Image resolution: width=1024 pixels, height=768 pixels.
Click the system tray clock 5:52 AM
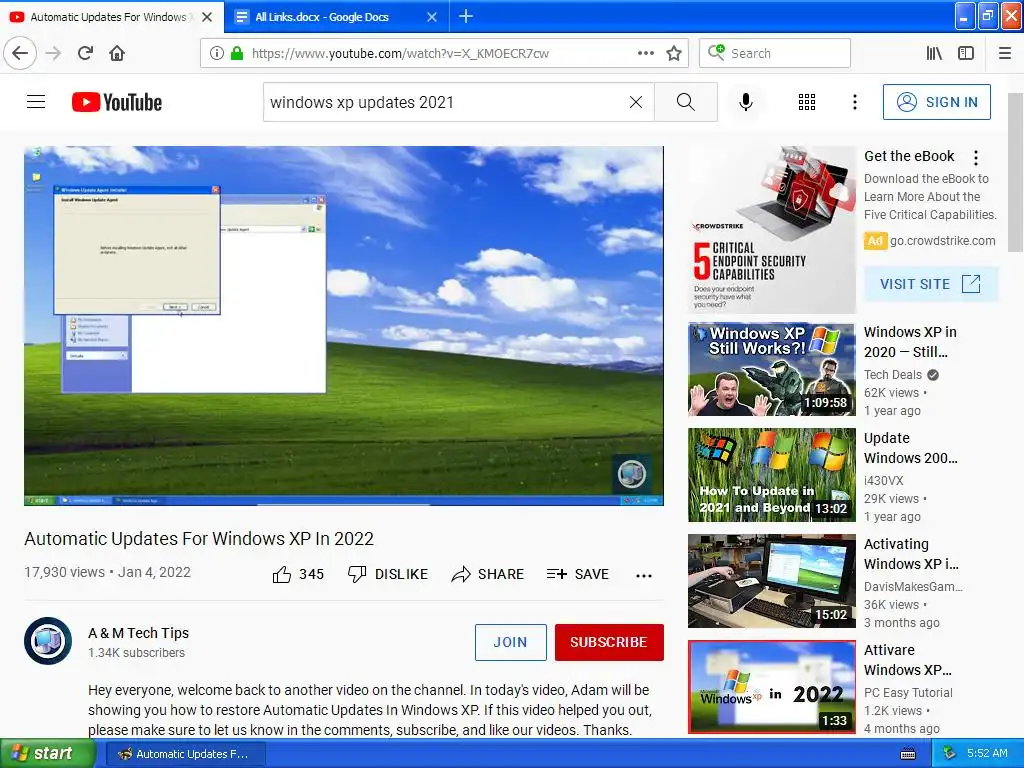(987, 753)
